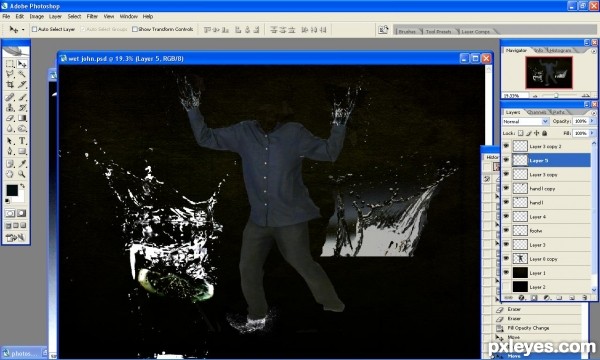The image size is (600, 360).
Task: Switch to the Channels tab
Action: pyautogui.click(x=536, y=112)
